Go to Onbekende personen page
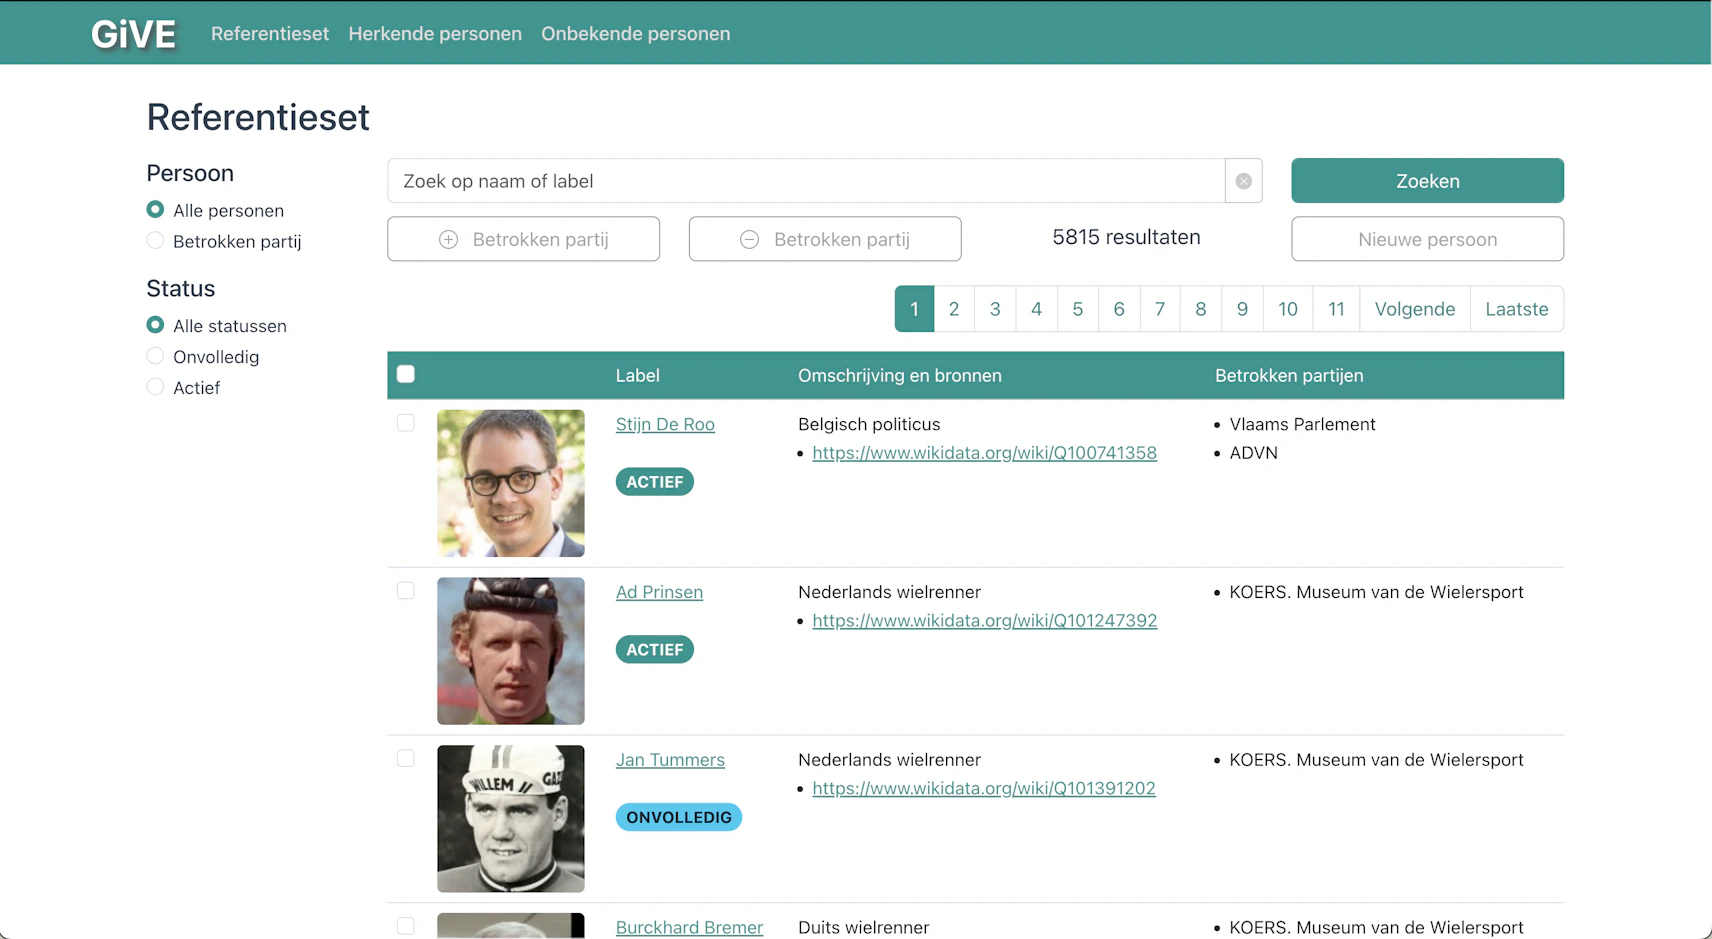This screenshot has height=939, width=1712. [635, 34]
